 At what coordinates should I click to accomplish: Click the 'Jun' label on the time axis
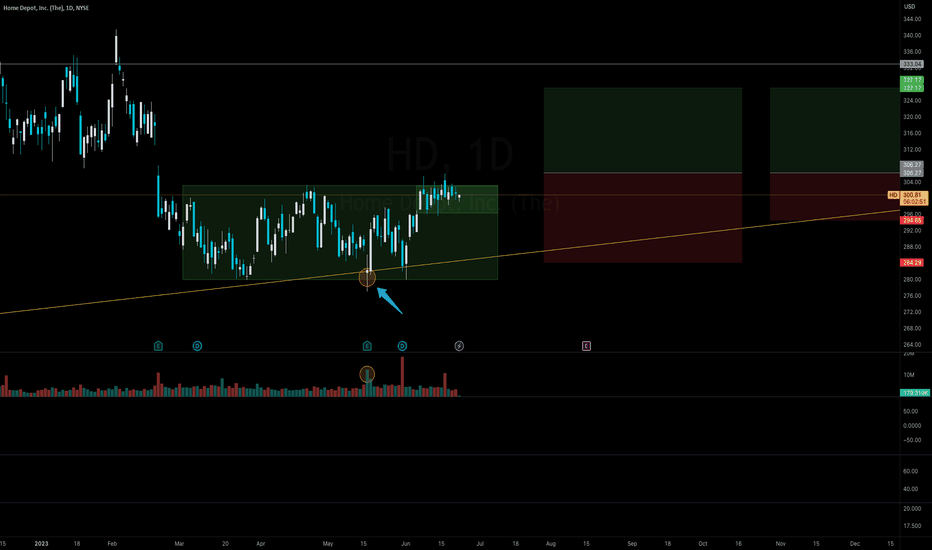tap(406, 543)
